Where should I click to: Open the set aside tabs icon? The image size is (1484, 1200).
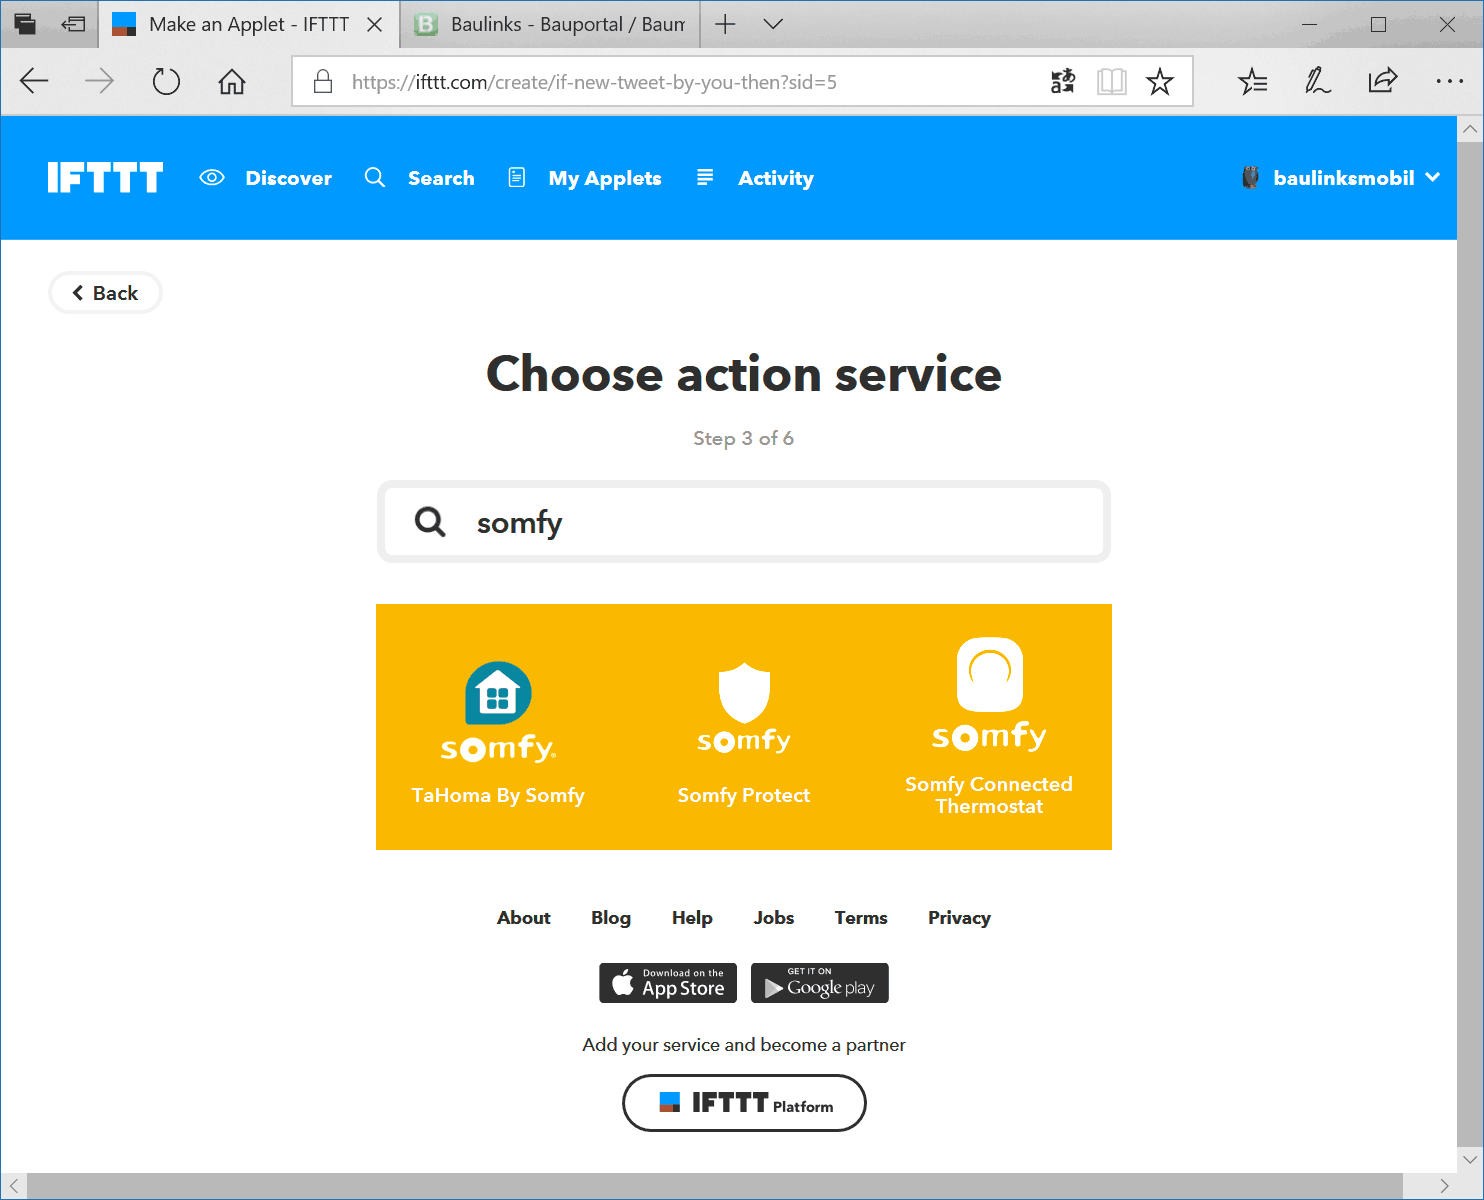(x=25, y=24)
